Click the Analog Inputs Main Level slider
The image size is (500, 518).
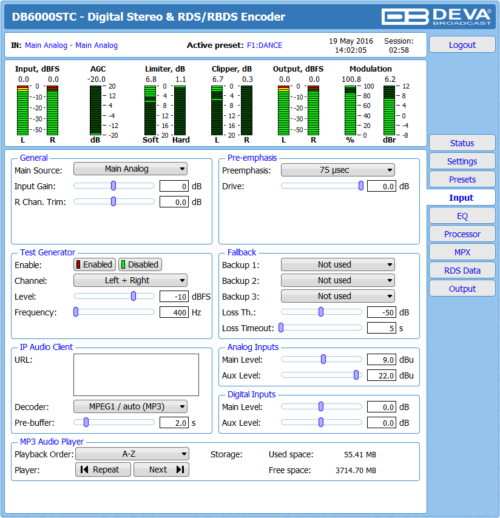click(x=321, y=359)
